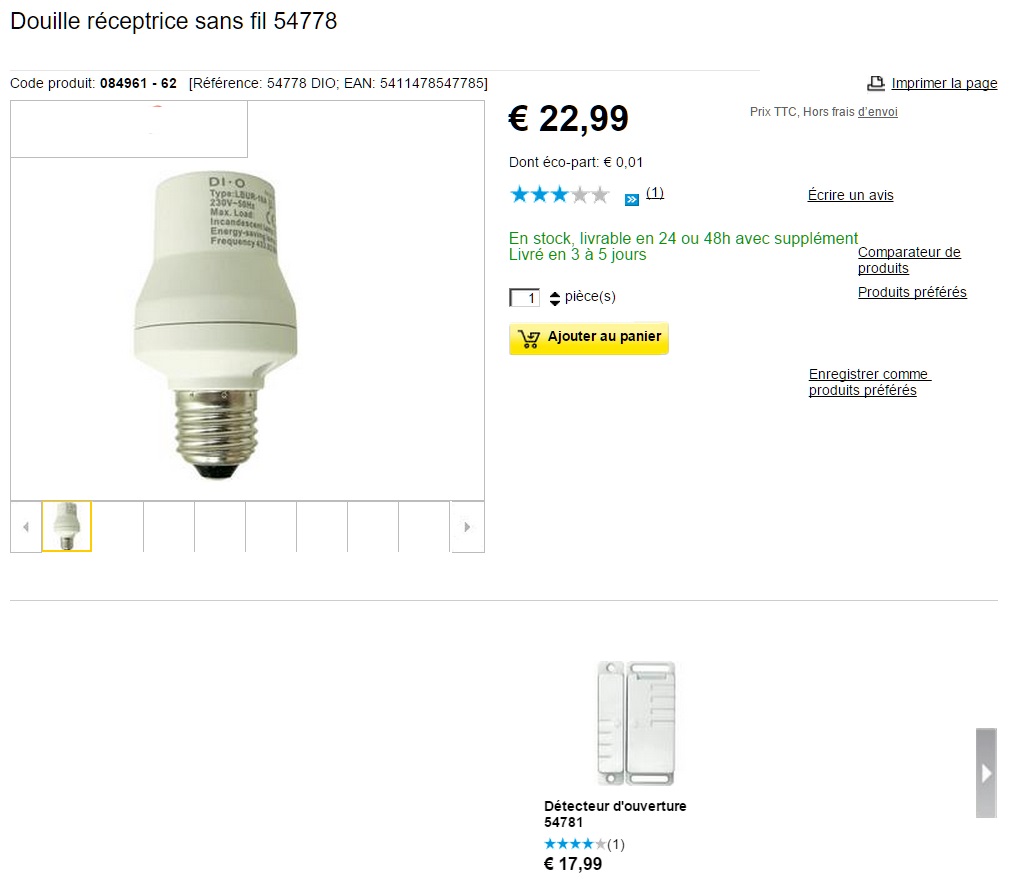Open the d'envoi shipping costs link
Screen dimensions: 1019x885
pyautogui.click(x=877, y=112)
